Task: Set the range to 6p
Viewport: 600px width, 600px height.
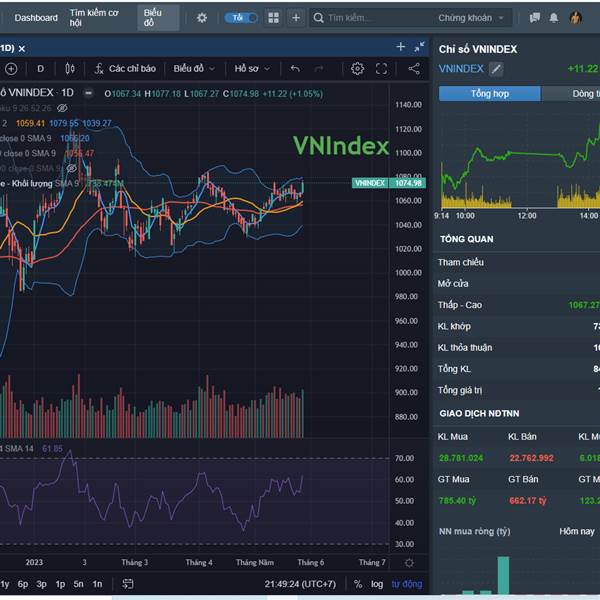Action: 23,584
